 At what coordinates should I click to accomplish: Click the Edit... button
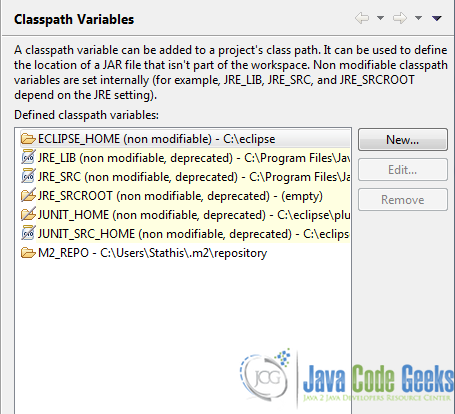pyautogui.click(x=403, y=170)
